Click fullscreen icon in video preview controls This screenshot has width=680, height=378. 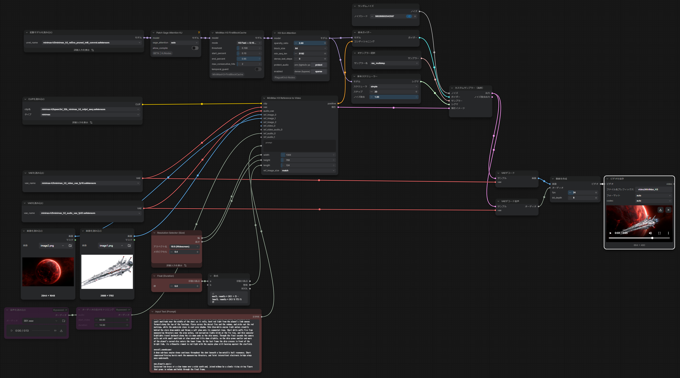659,233
